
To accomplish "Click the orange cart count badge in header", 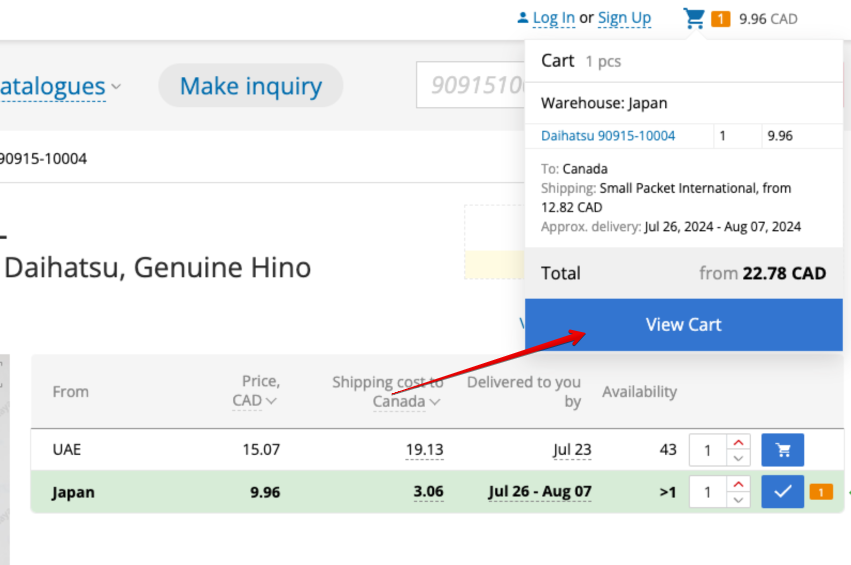I will point(720,19).
